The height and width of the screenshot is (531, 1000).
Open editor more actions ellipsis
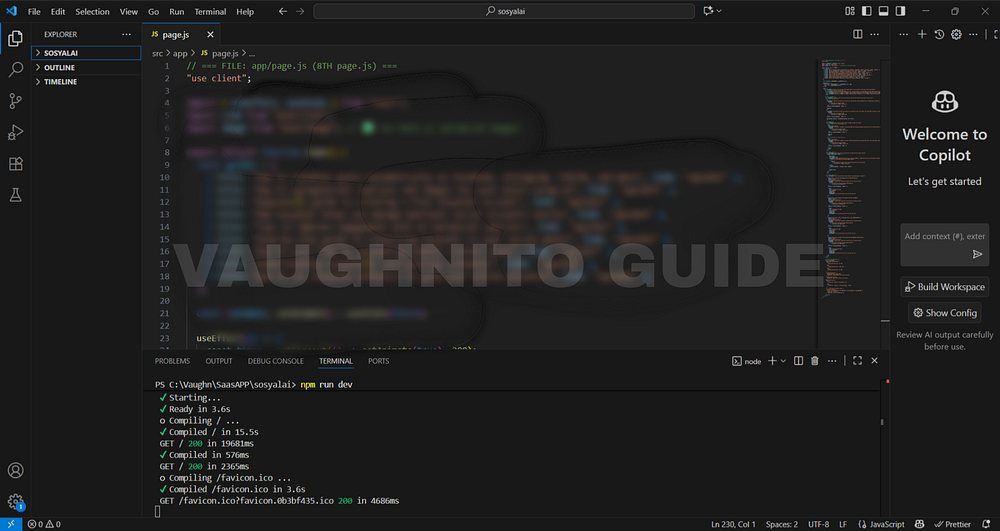pos(874,34)
